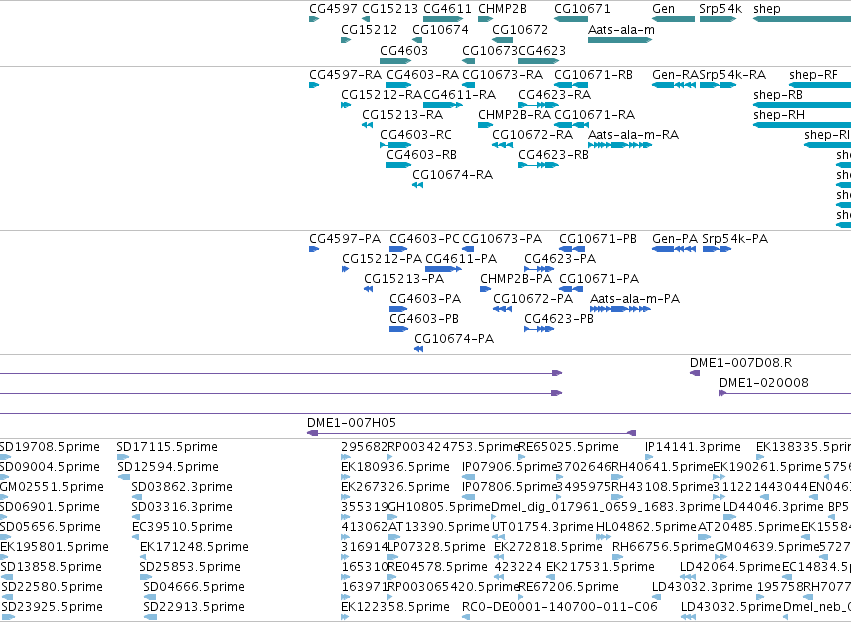Open the Gen gene label
This screenshot has height=622, width=851.
coord(663,9)
